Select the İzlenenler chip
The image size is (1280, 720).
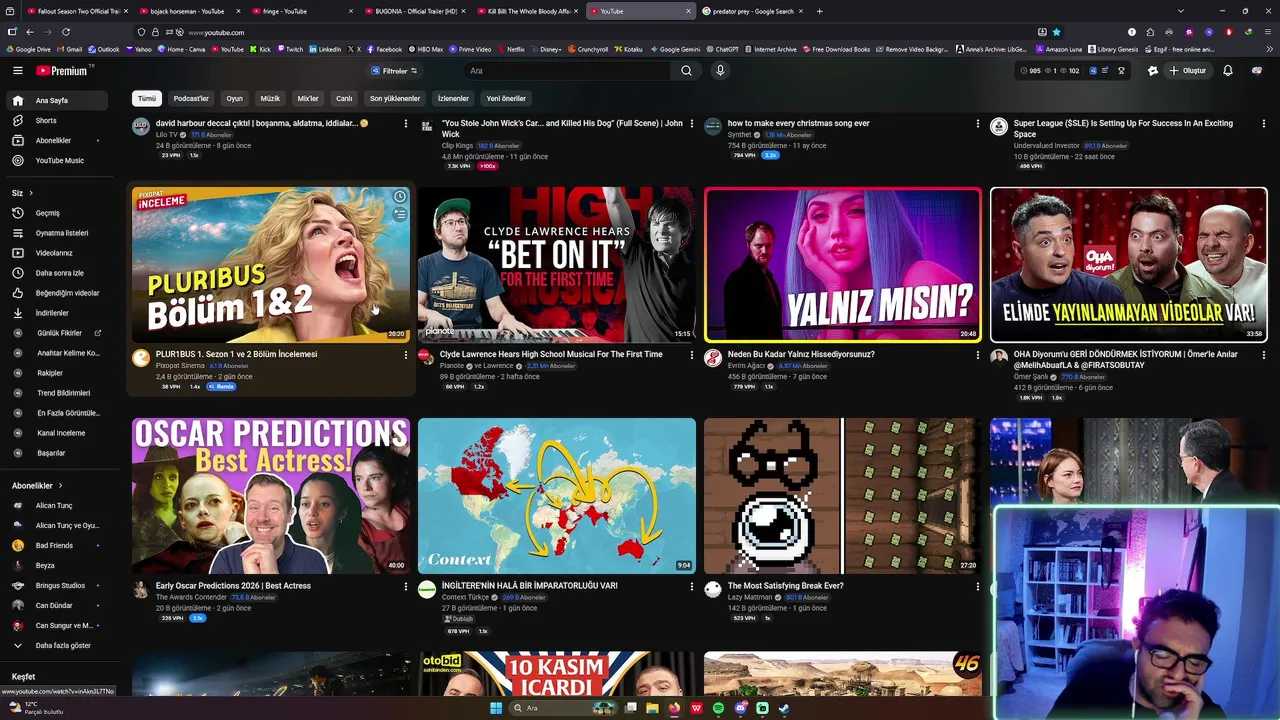coord(453,99)
